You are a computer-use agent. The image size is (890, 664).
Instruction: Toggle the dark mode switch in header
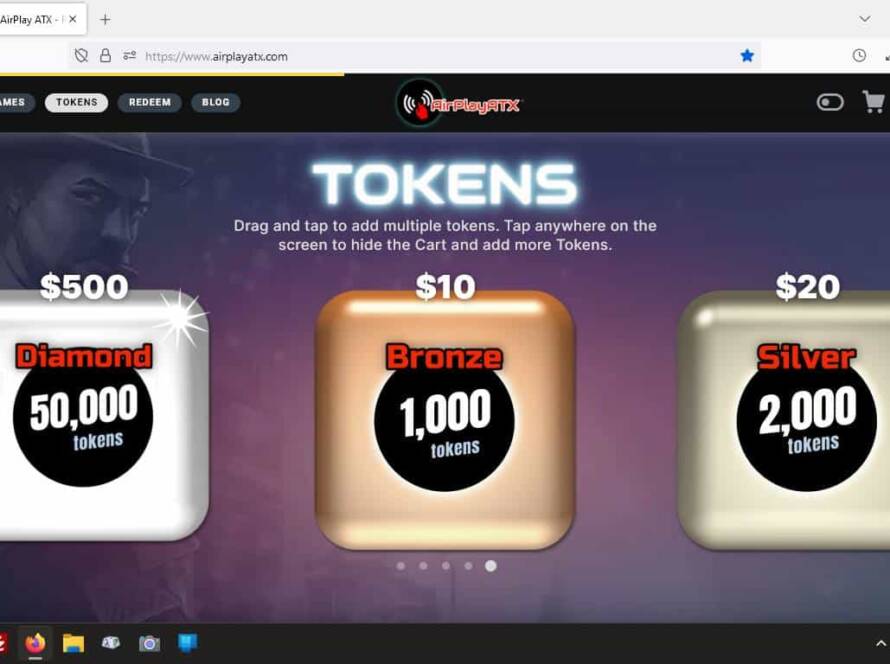[830, 102]
